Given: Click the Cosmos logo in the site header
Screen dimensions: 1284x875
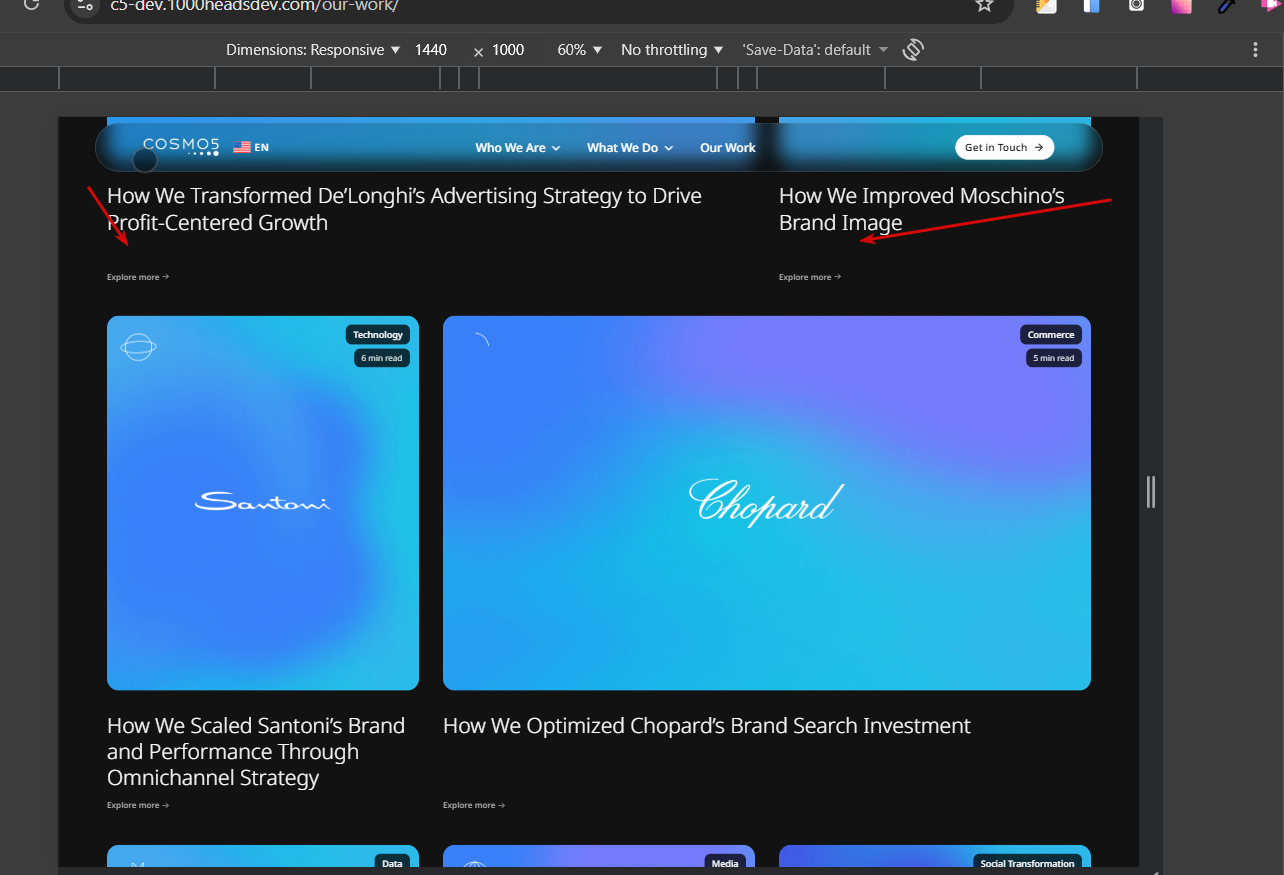Looking at the screenshot, I should pyautogui.click(x=181, y=147).
